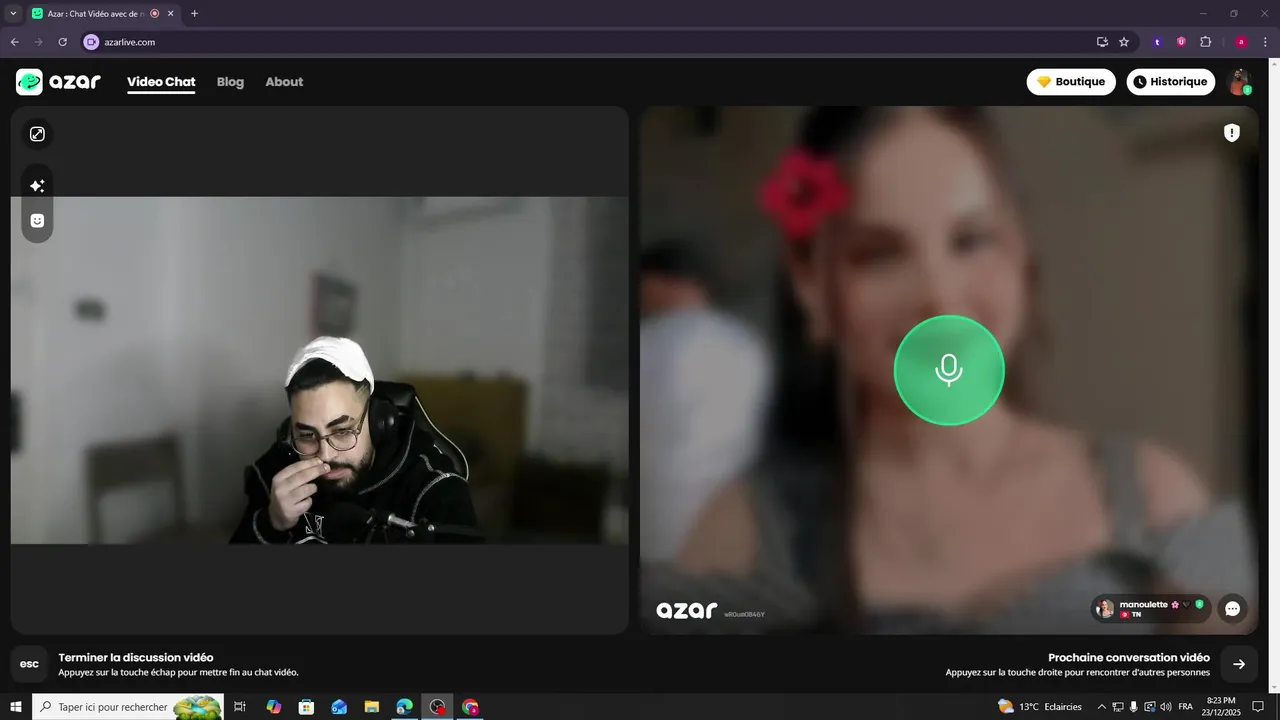The height and width of the screenshot is (720, 1280).
Task: Expand local video with the resize icon
Action: coord(37,134)
